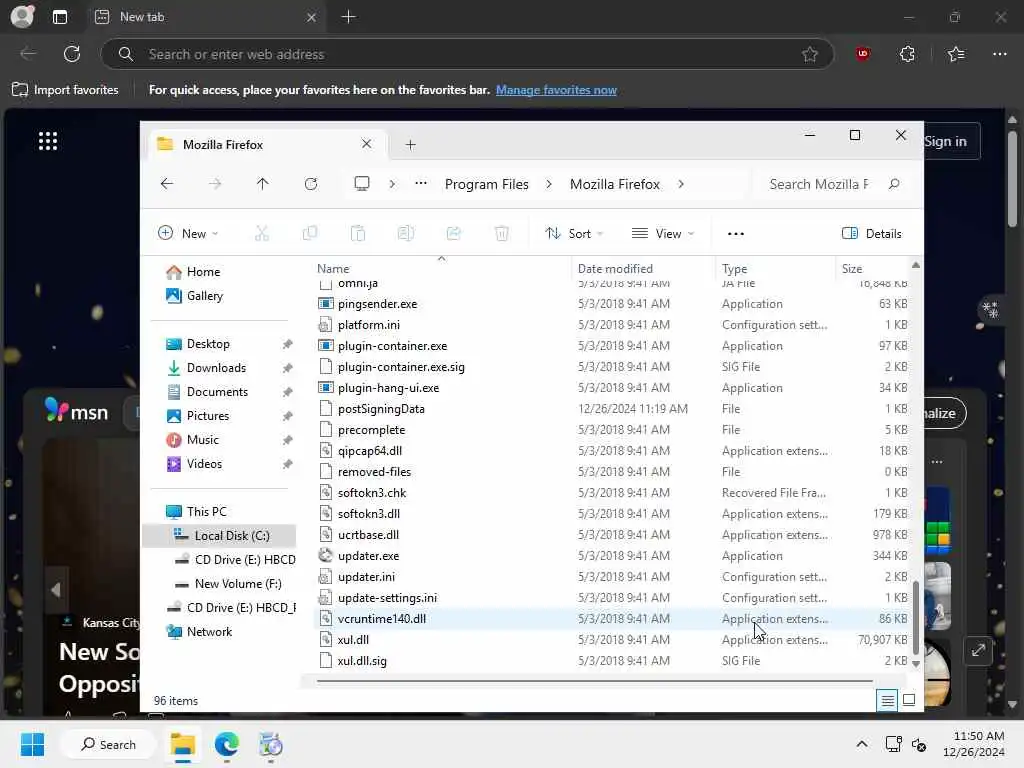The width and height of the screenshot is (1024, 768).
Task: Click the Copy icon in Explorer toolbar
Action: (x=310, y=233)
